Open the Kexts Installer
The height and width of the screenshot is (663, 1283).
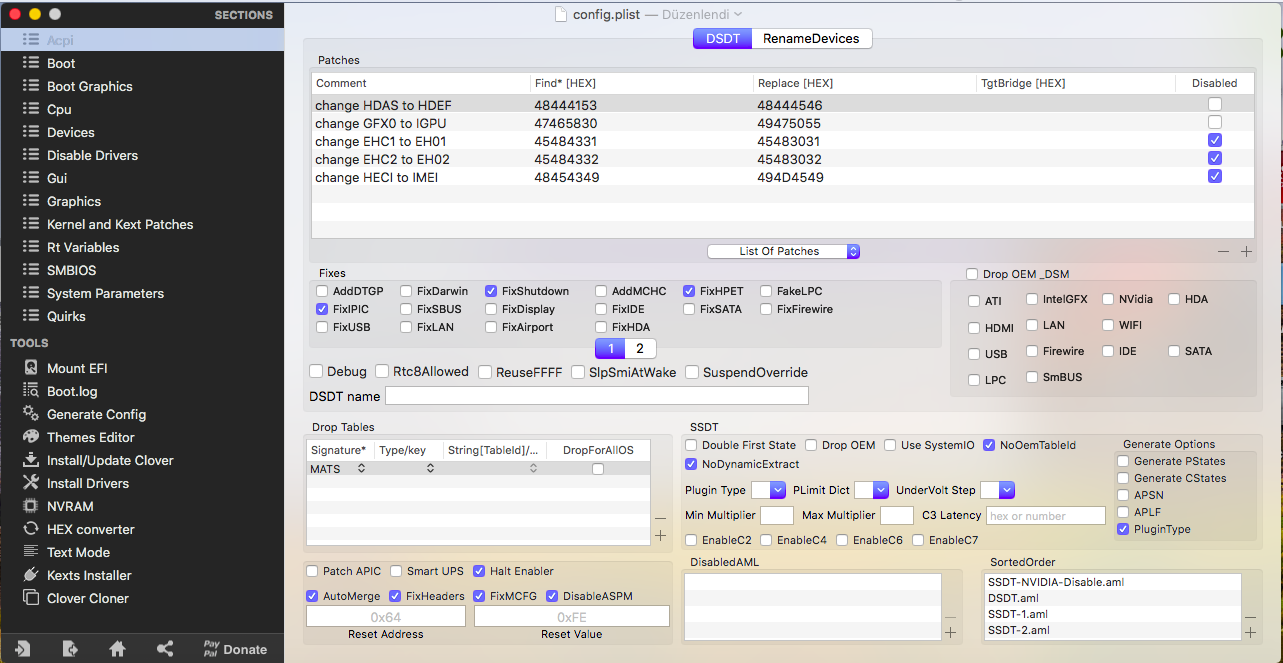click(89, 575)
